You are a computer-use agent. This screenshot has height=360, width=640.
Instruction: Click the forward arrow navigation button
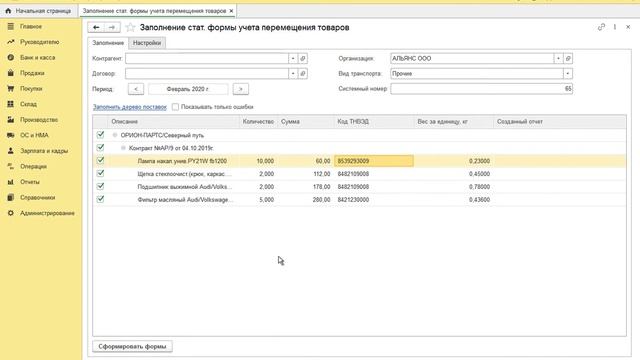(x=112, y=27)
